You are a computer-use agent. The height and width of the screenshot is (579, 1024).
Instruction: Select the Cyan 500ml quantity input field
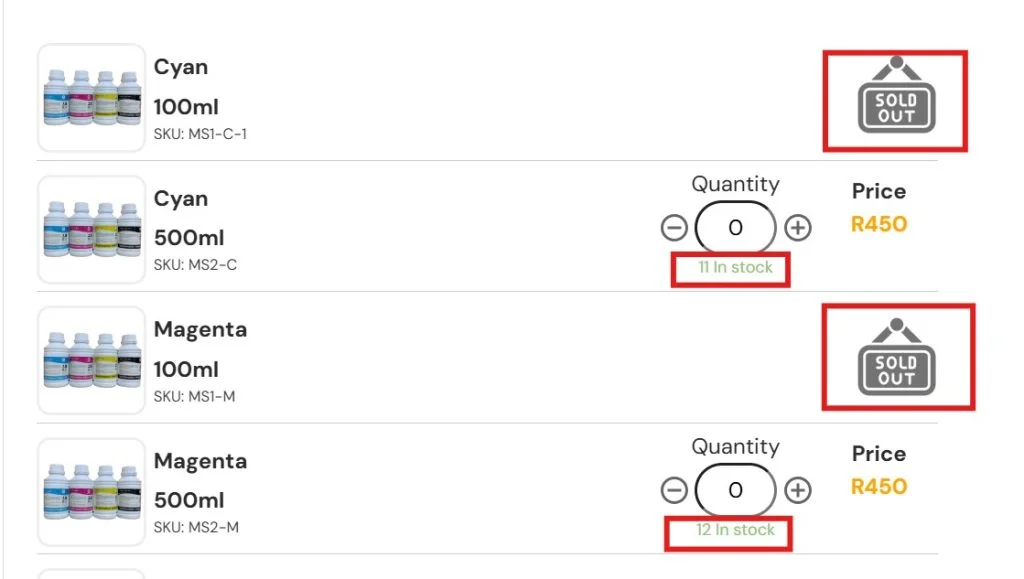[x=735, y=227]
